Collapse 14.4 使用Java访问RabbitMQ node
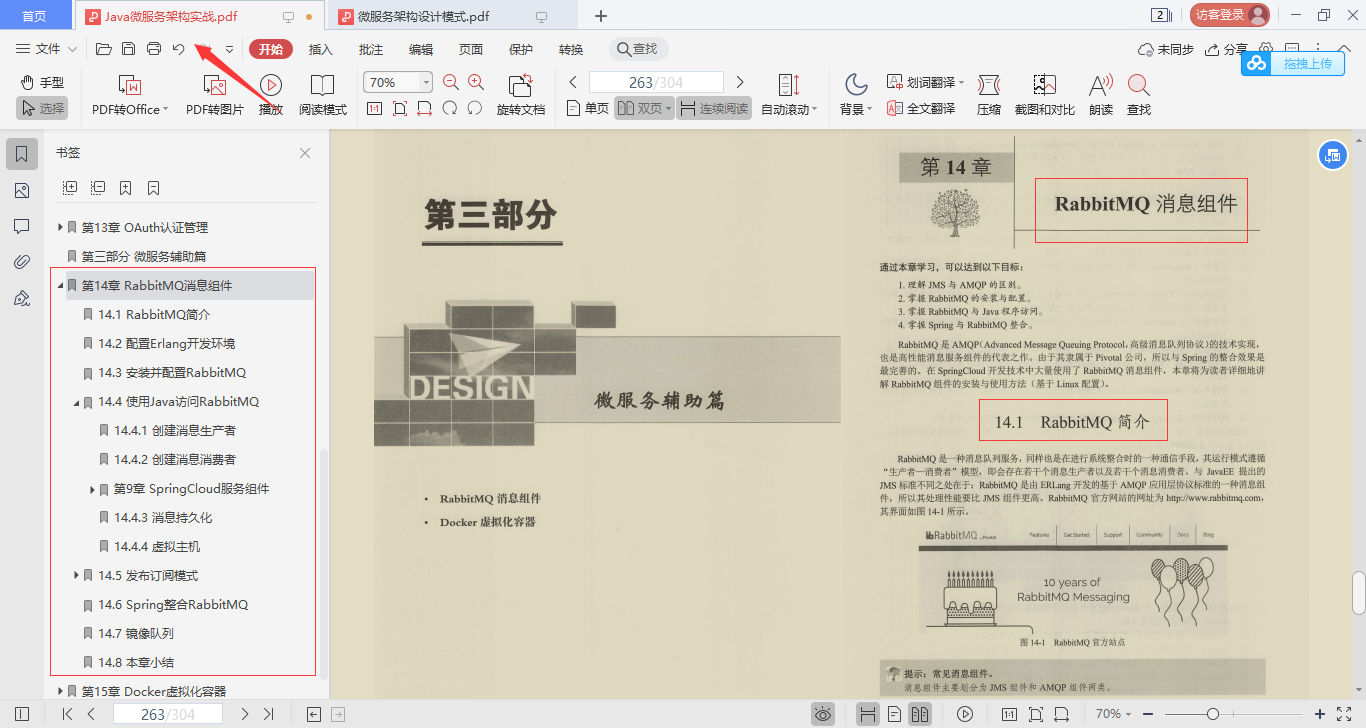This screenshot has width=1366, height=728. click(76, 402)
